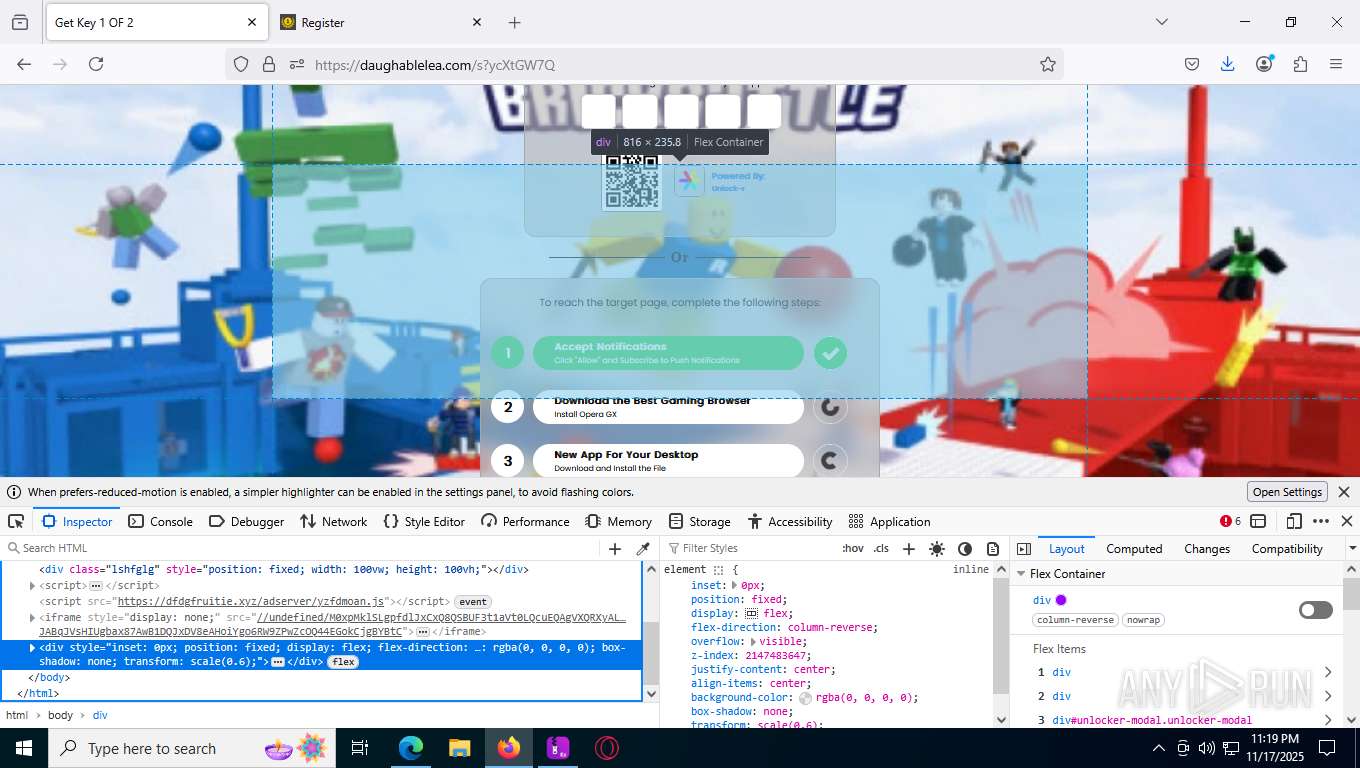
Task: Expand inset shorthand property
Action: [735, 585]
